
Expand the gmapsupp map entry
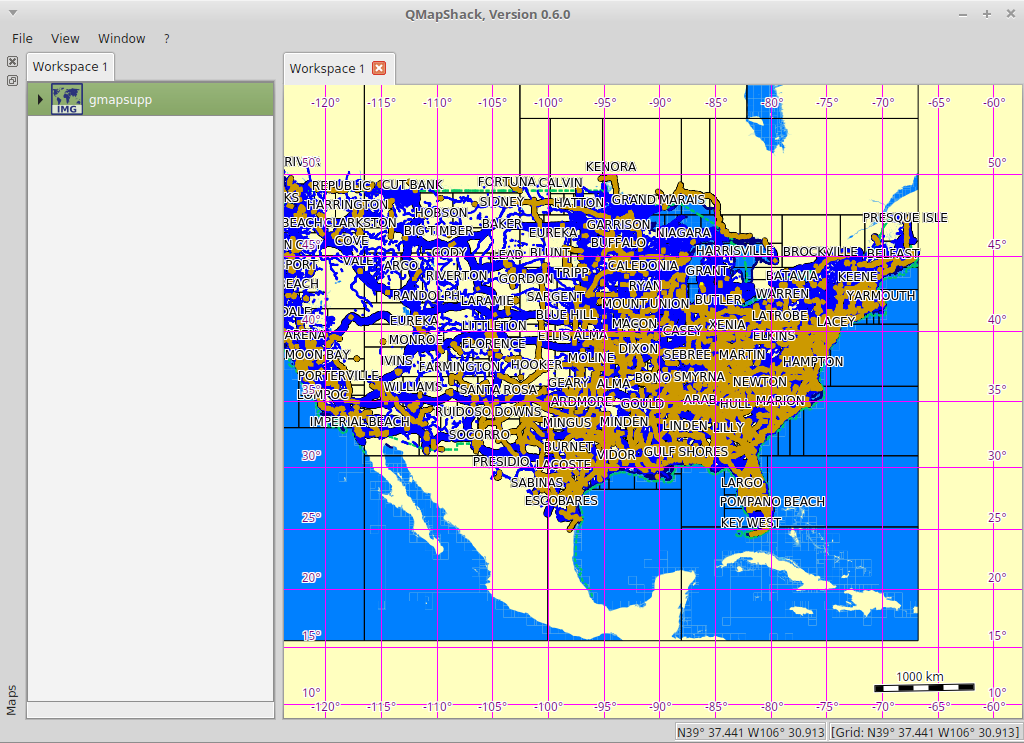[39, 99]
